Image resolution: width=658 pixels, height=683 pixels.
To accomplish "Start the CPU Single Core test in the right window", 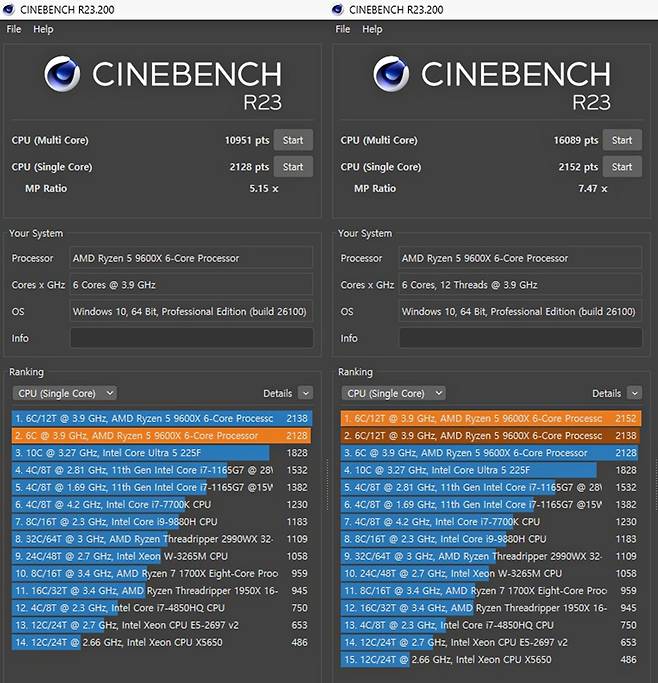I will 622,167.
